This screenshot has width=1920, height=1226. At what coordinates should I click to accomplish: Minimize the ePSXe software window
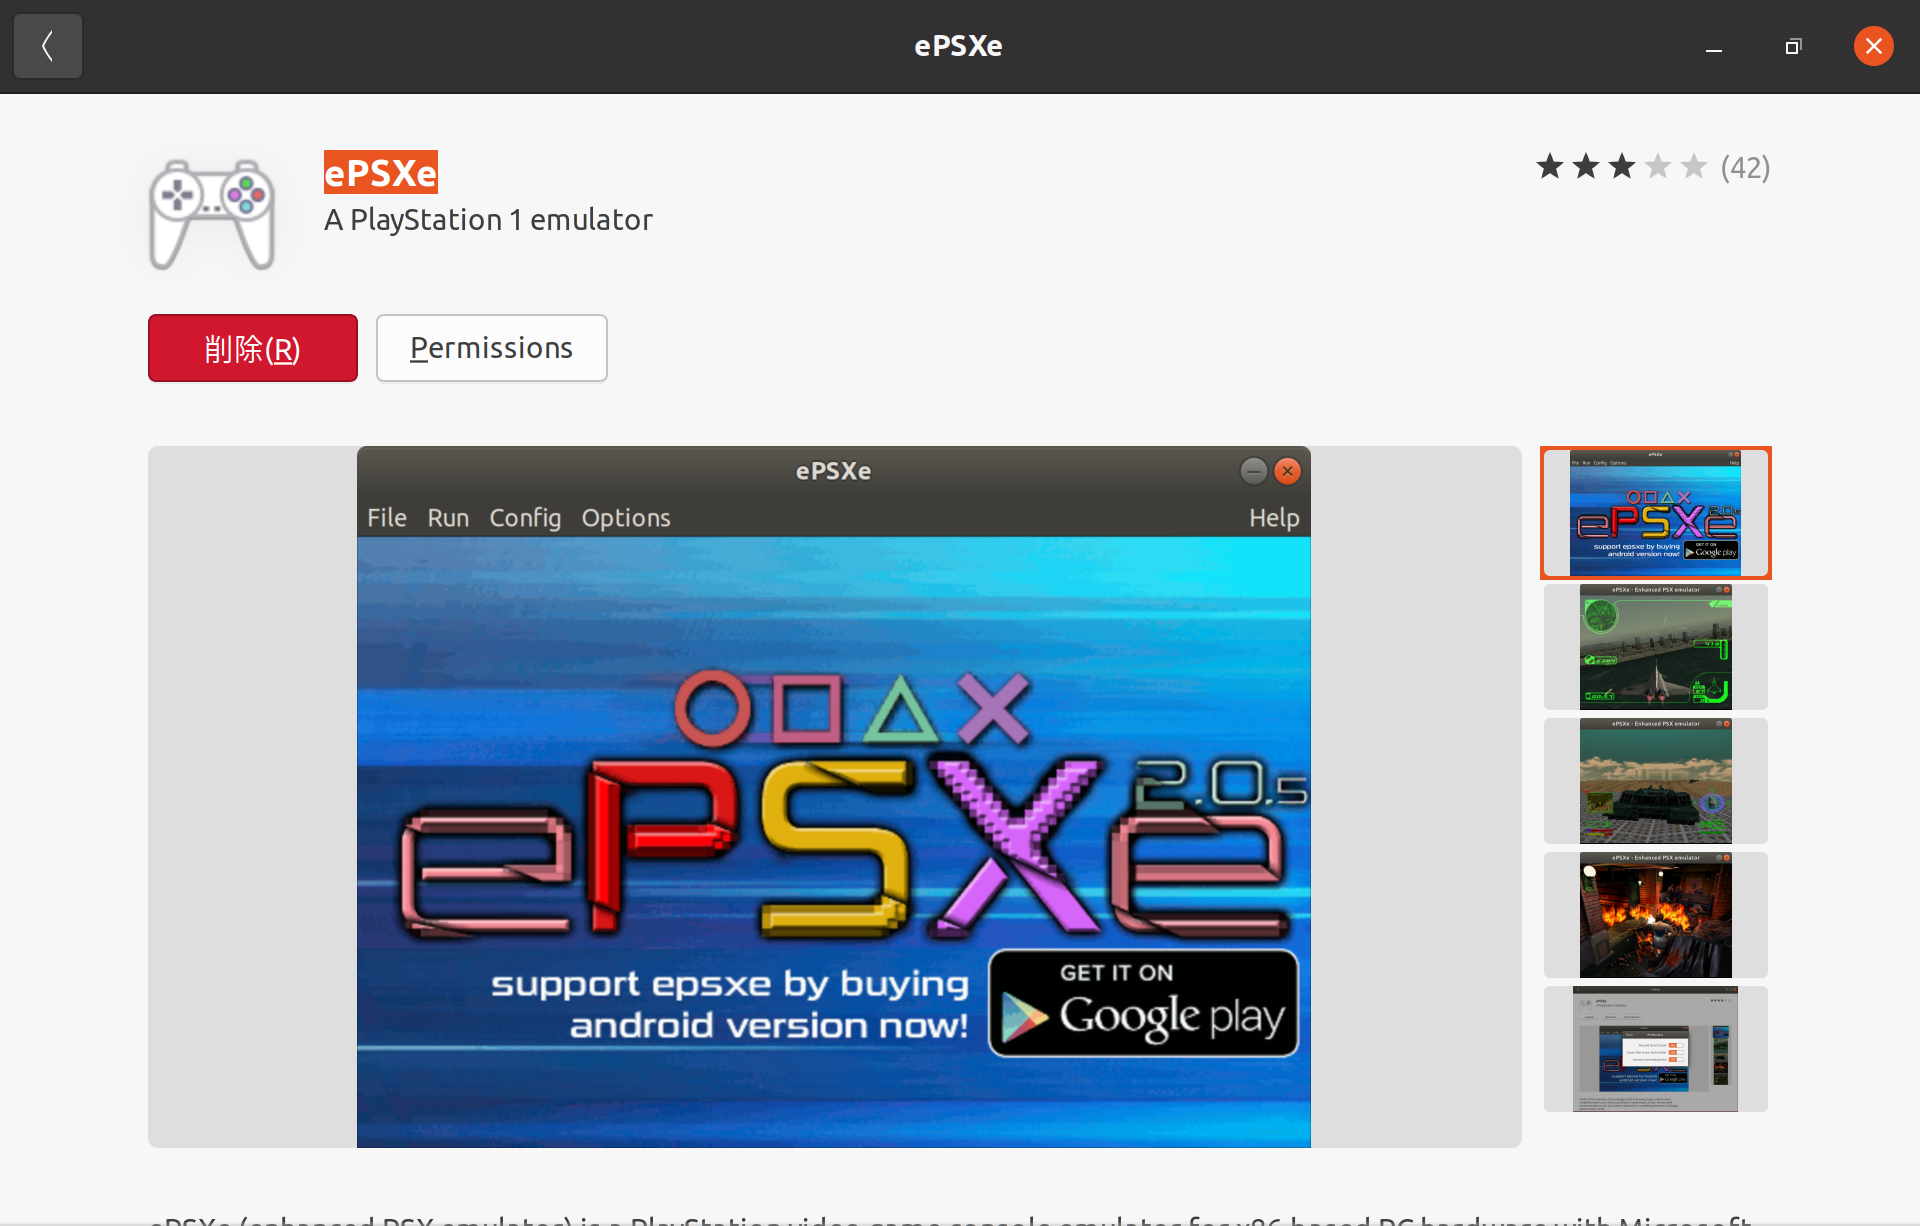click(1714, 47)
